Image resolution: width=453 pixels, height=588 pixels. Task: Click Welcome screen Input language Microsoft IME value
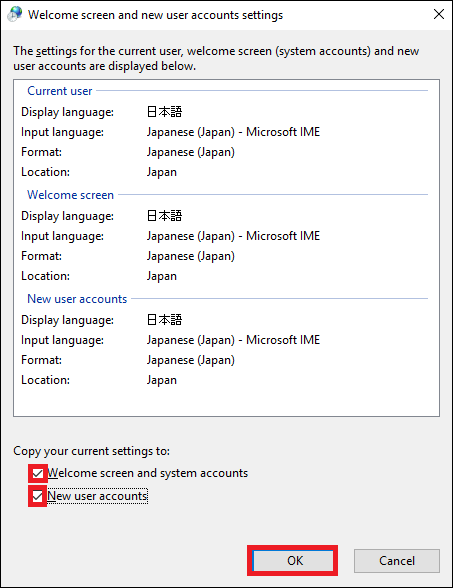[233, 236]
